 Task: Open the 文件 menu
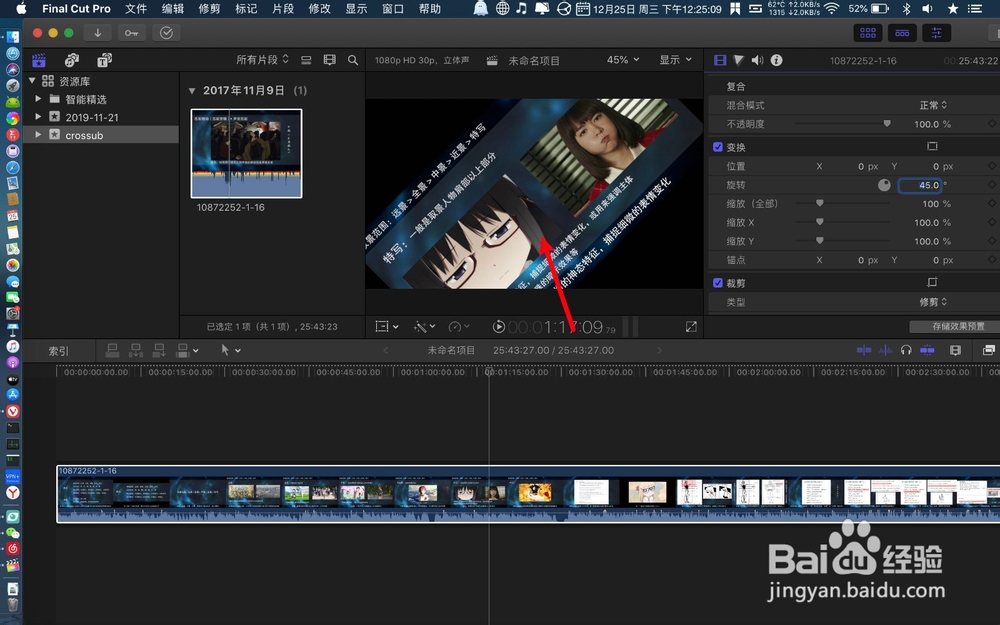136,8
